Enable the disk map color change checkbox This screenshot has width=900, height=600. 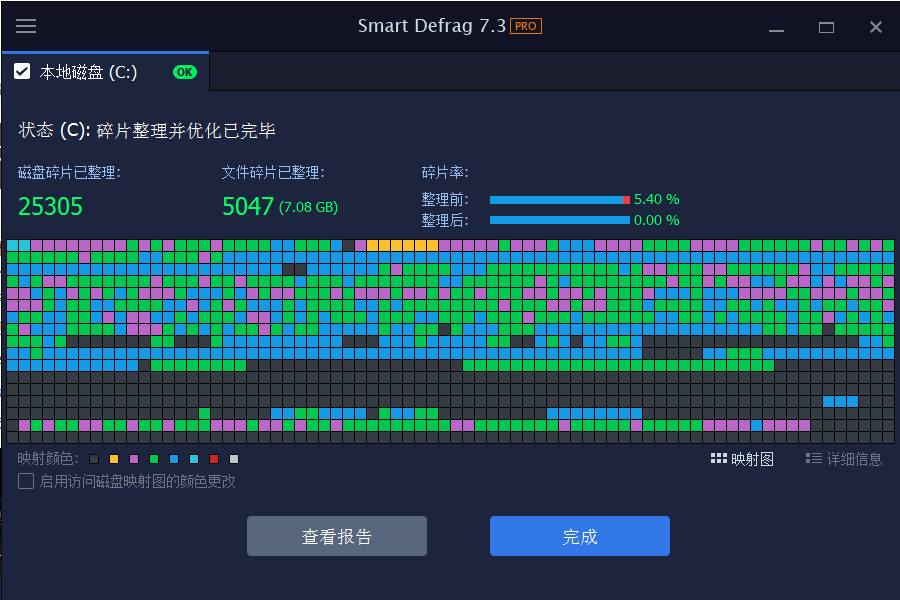click(24, 482)
